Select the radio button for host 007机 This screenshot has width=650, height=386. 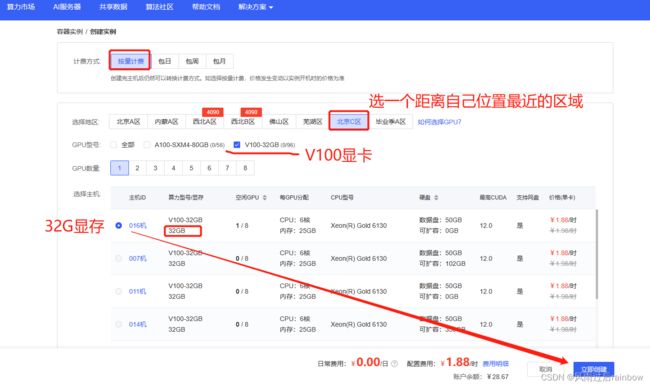(x=119, y=258)
